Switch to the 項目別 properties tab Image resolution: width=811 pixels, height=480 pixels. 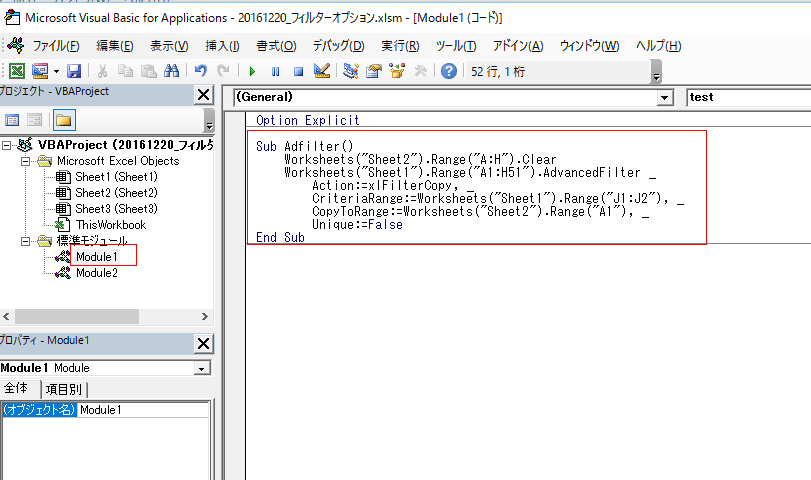(x=64, y=389)
